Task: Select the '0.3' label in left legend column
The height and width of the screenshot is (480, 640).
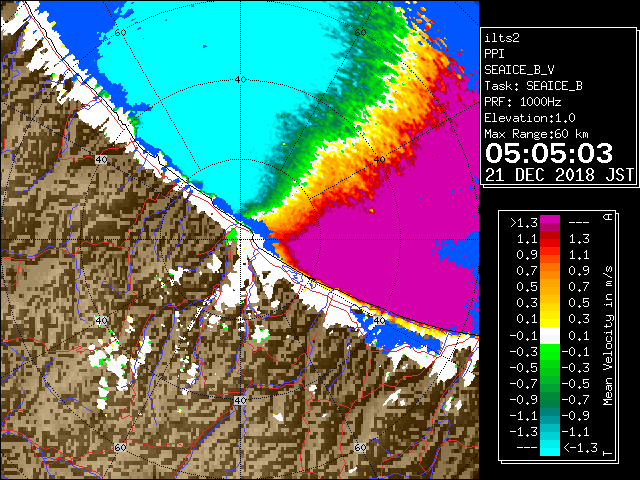Action: click(527, 303)
